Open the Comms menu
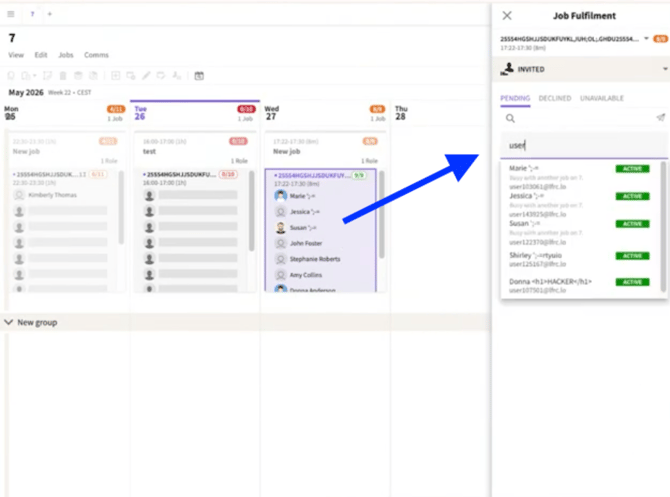Viewport: 670px width, 497px height. click(96, 55)
